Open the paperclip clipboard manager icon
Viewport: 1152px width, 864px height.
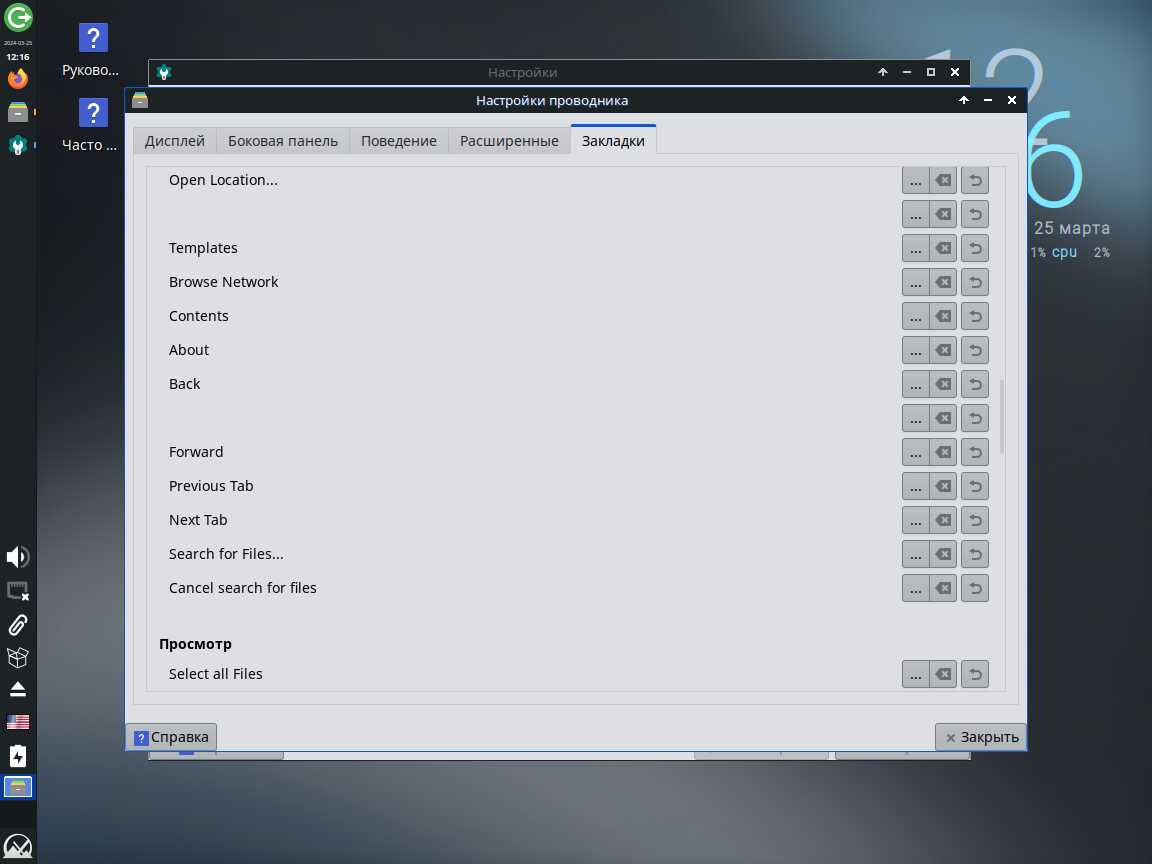18,624
